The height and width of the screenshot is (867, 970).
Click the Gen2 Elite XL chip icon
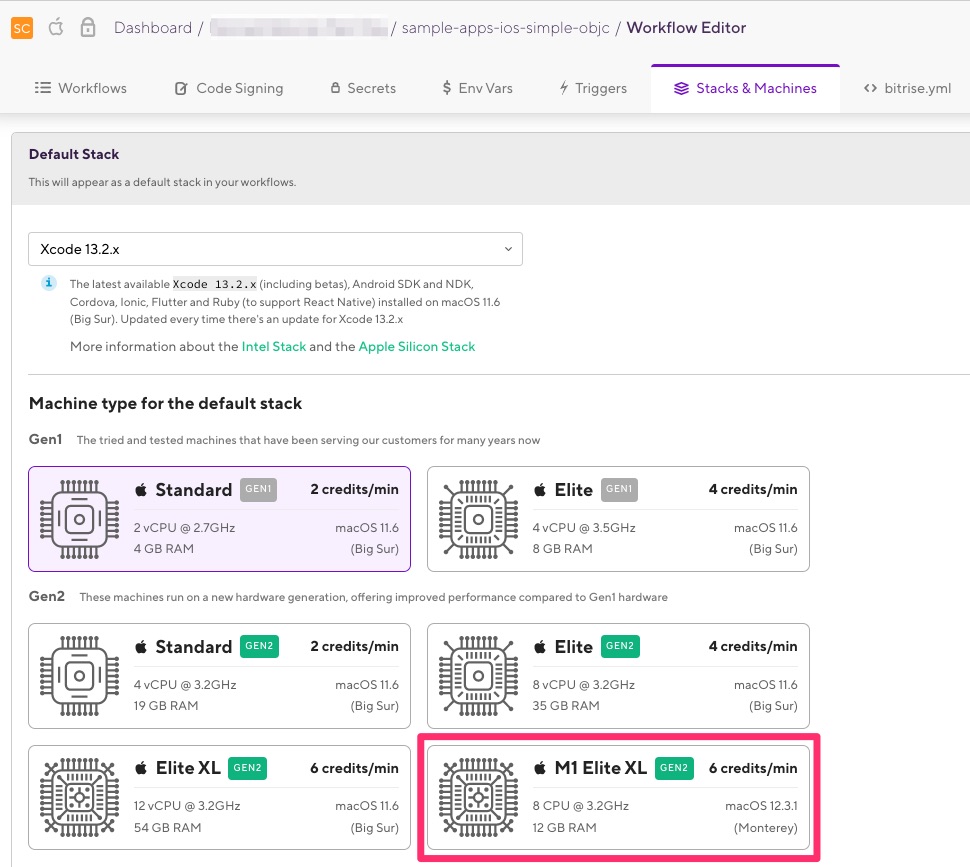pos(79,797)
